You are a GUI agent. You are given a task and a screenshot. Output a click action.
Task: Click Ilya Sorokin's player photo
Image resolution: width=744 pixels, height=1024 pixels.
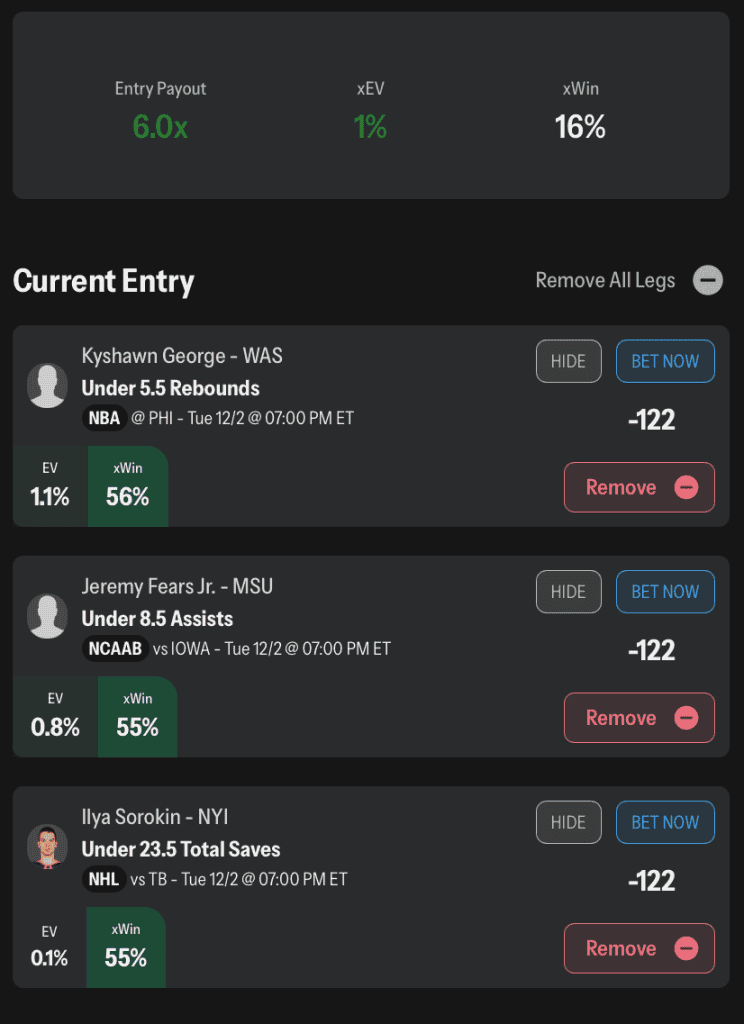(47, 846)
